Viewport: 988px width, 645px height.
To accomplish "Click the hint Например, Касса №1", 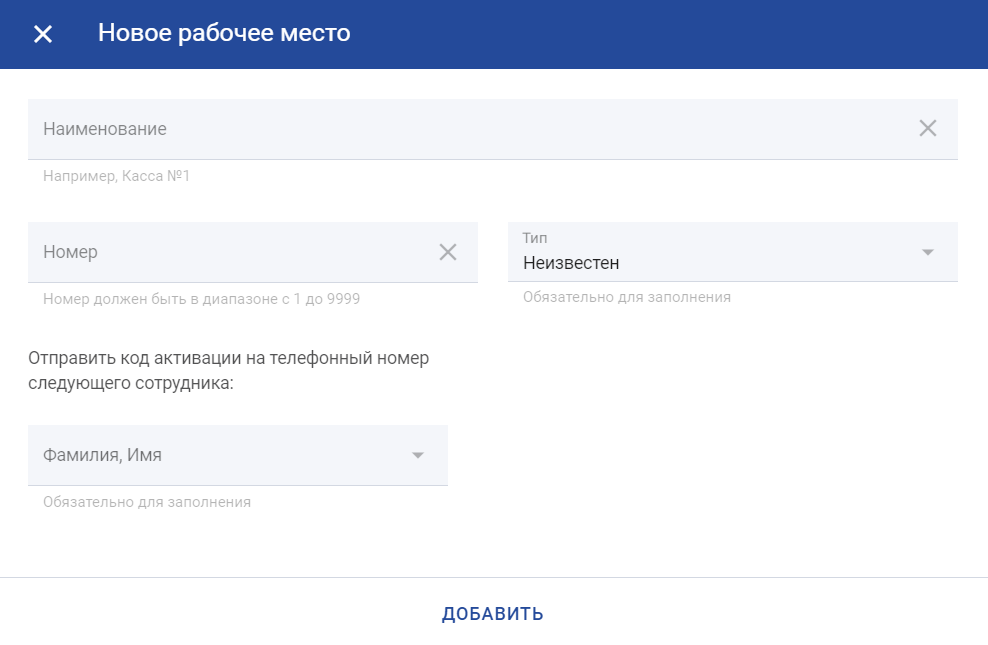I will click(116, 176).
